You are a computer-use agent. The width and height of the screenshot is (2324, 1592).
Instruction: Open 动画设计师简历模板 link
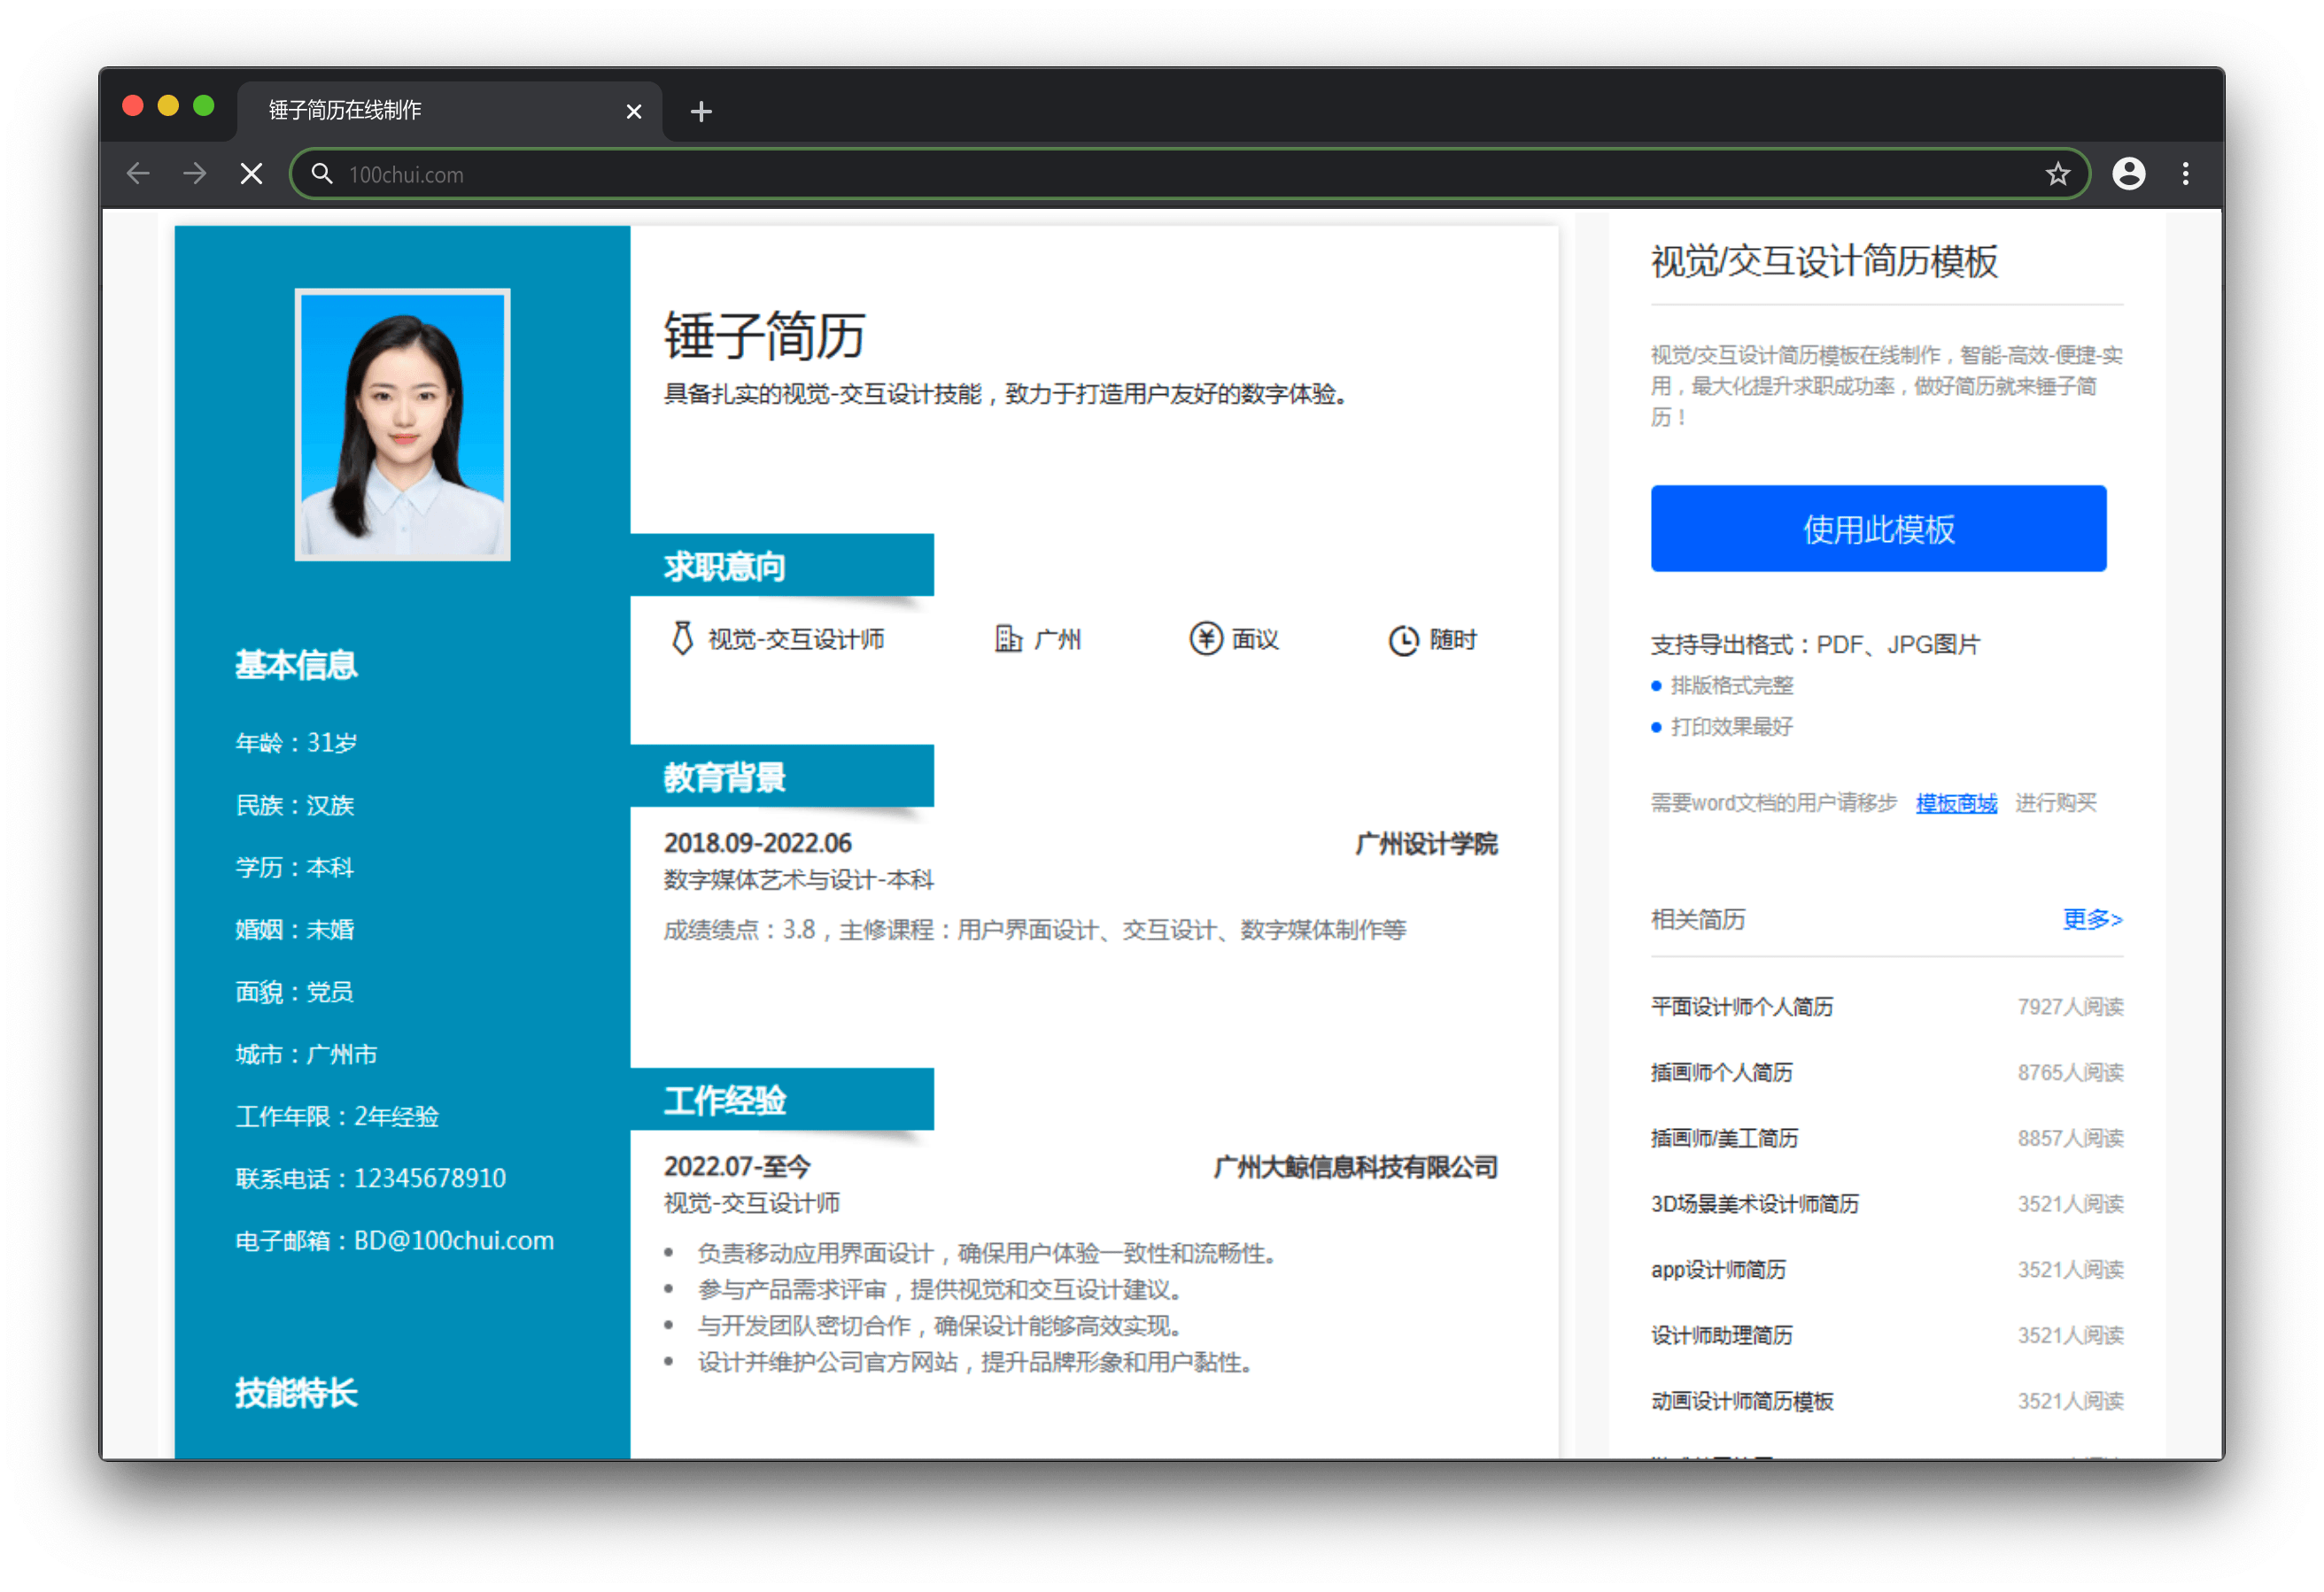click(1742, 1401)
